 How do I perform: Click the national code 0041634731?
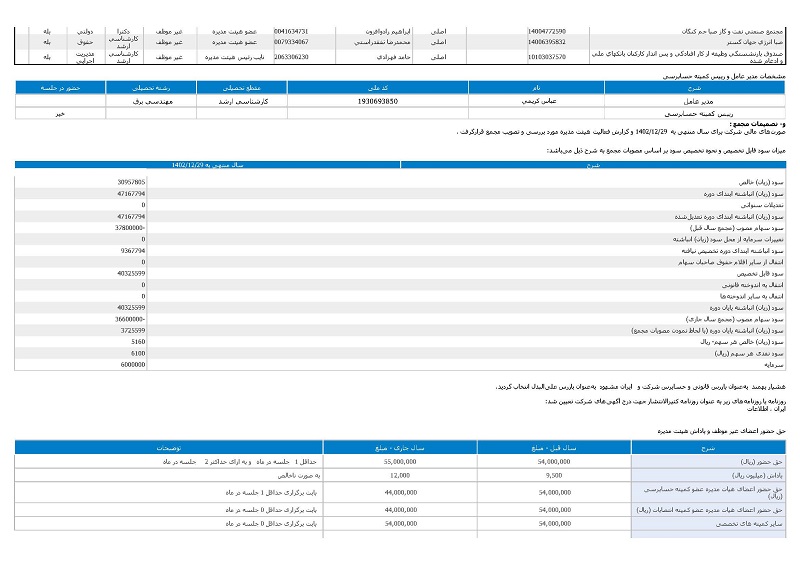(291, 31)
